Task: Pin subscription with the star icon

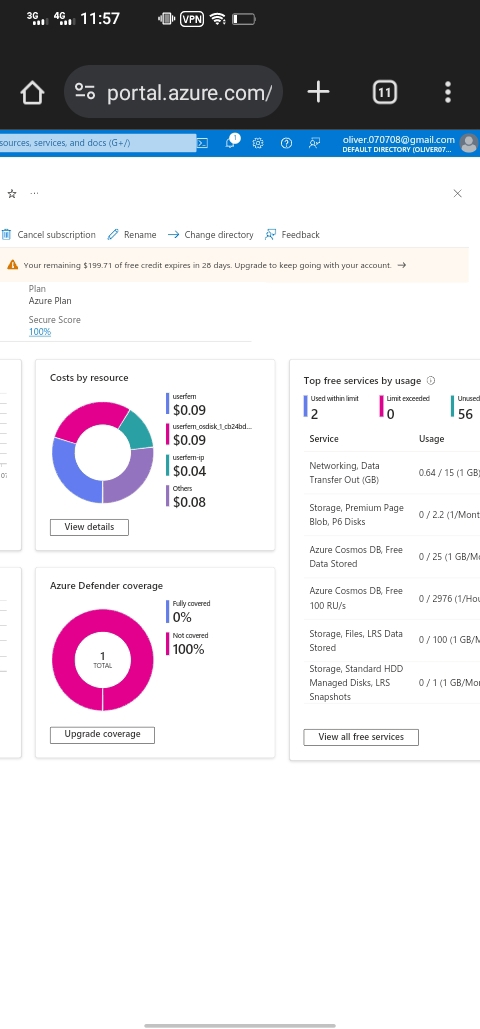Action: [12, 194]
